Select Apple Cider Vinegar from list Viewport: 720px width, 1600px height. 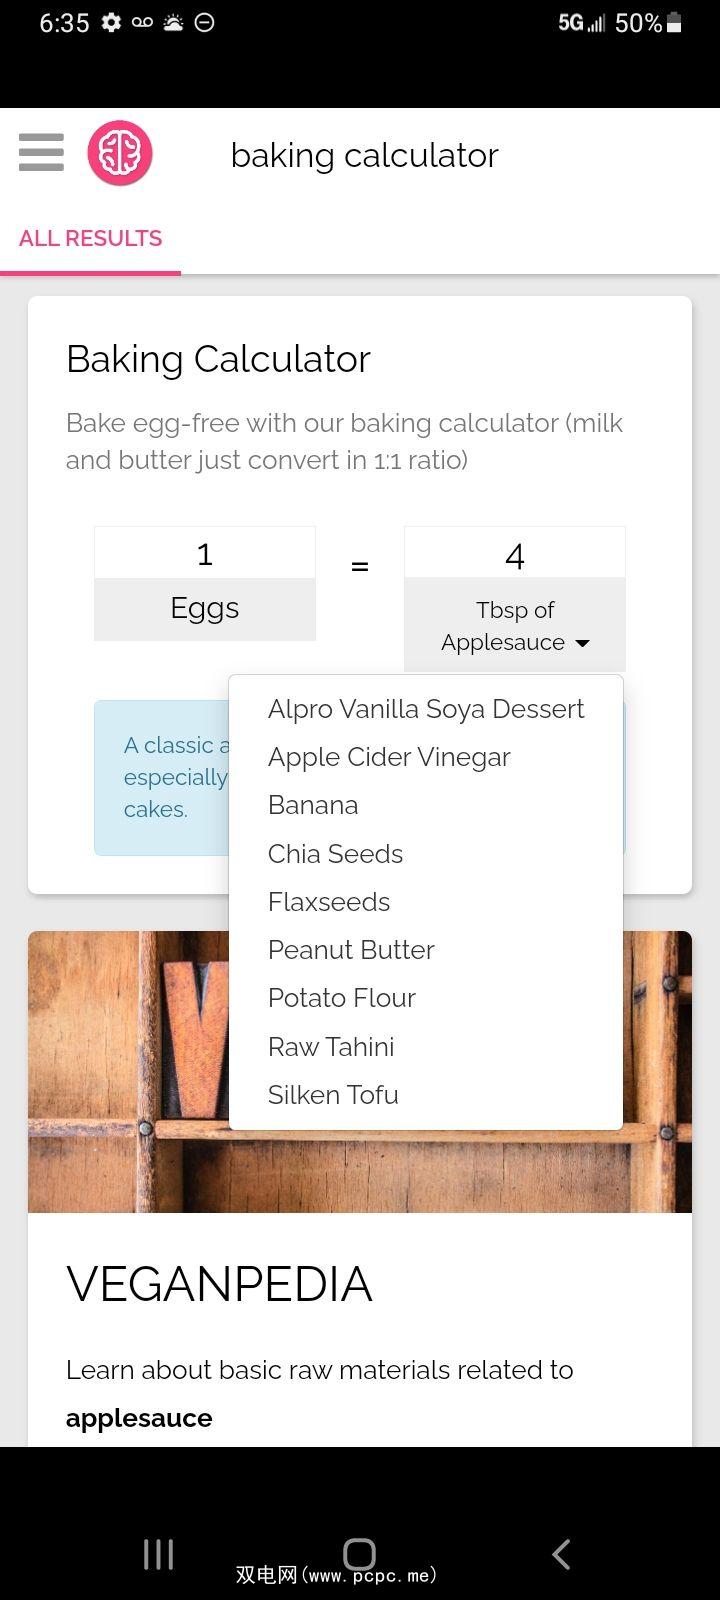click(389, 757)
